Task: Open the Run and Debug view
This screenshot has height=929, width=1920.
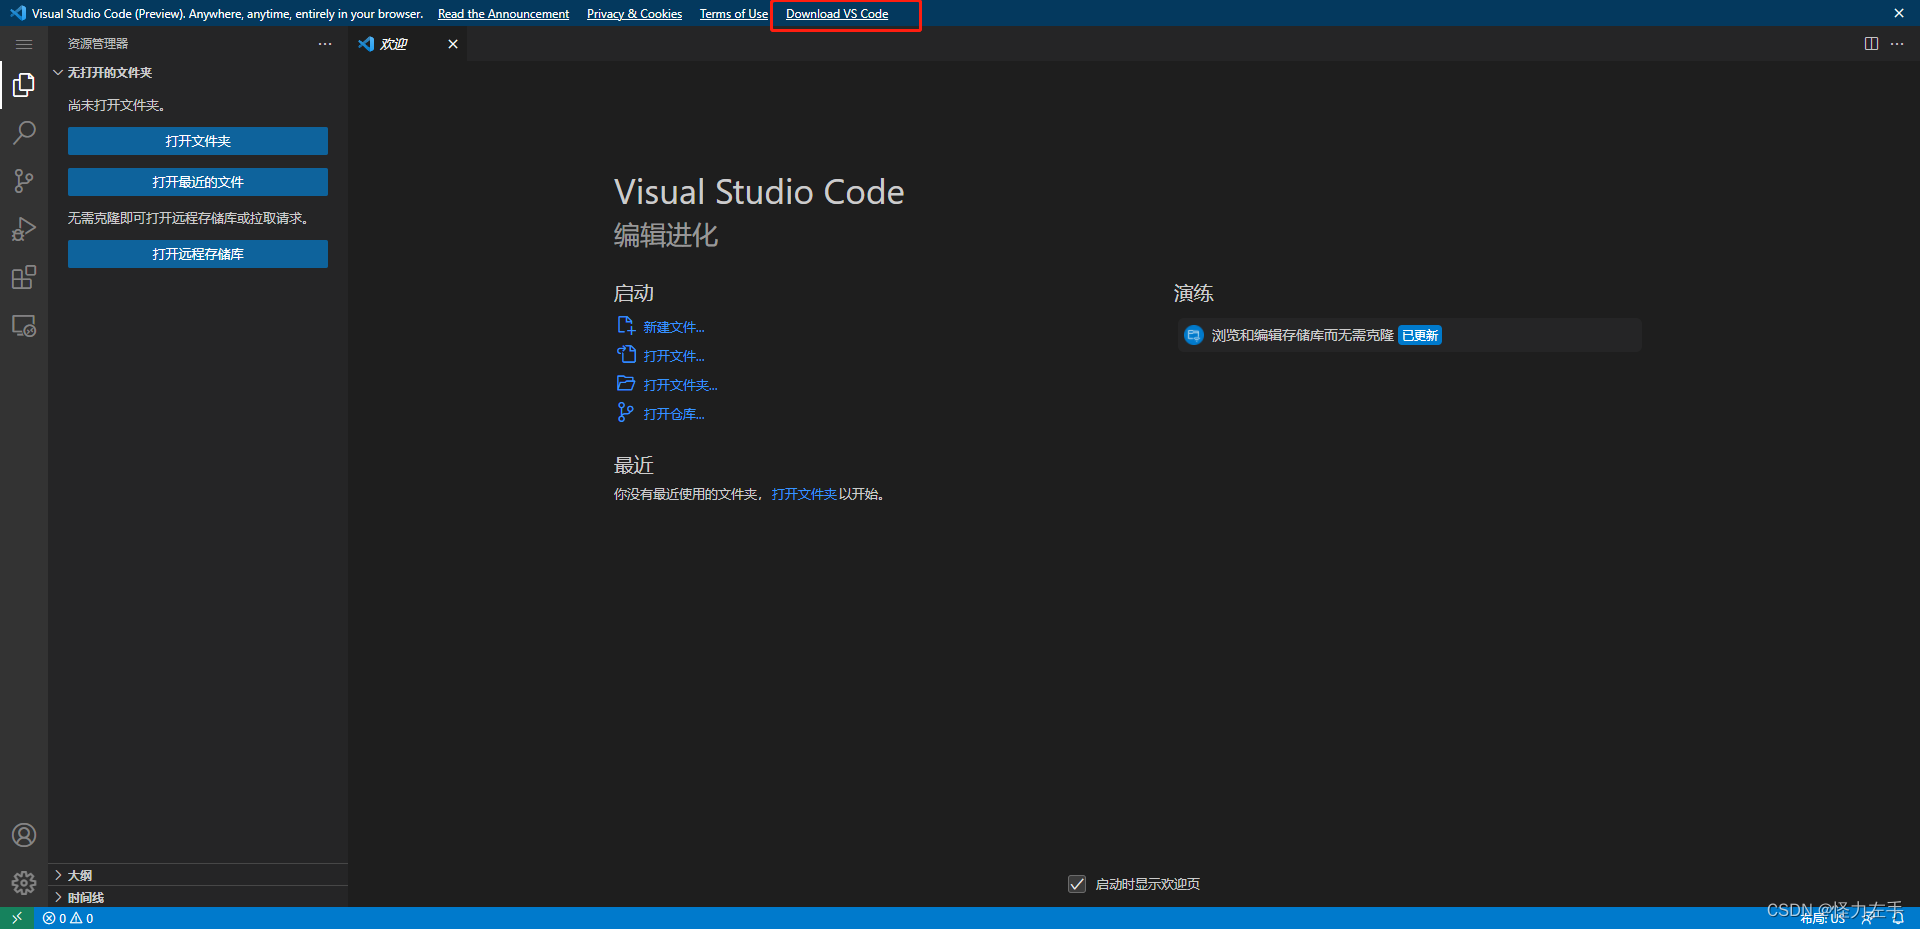Action: pyautogui.click(x=24, y=229)
